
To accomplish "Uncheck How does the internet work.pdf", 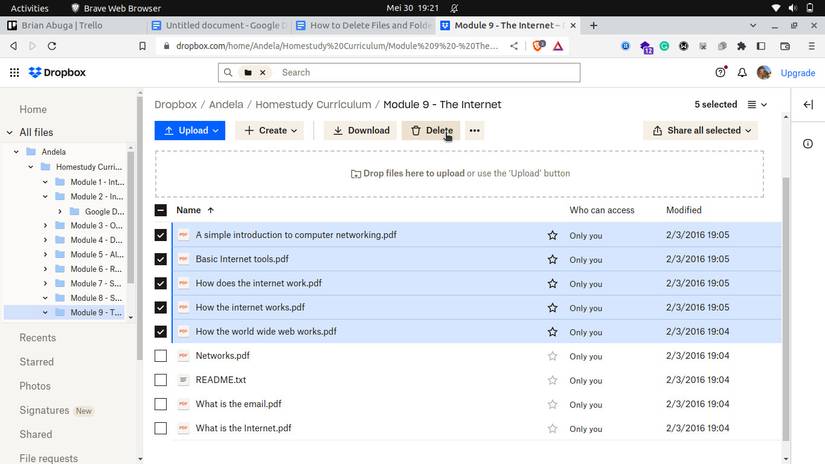I will coord(160,284).
